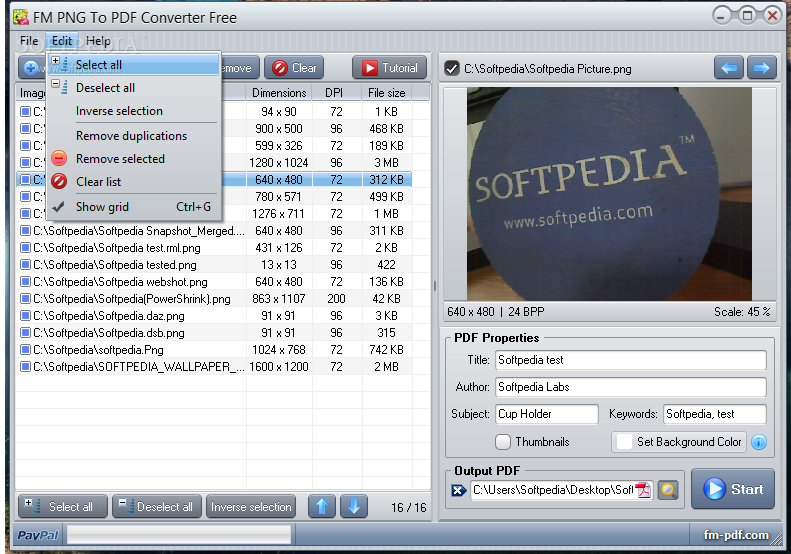Image resolution: width=791 pixels, height=554 pixels.
Task: Toggle checkbox for Softpedia webshot.png
Action: [25, 282]
